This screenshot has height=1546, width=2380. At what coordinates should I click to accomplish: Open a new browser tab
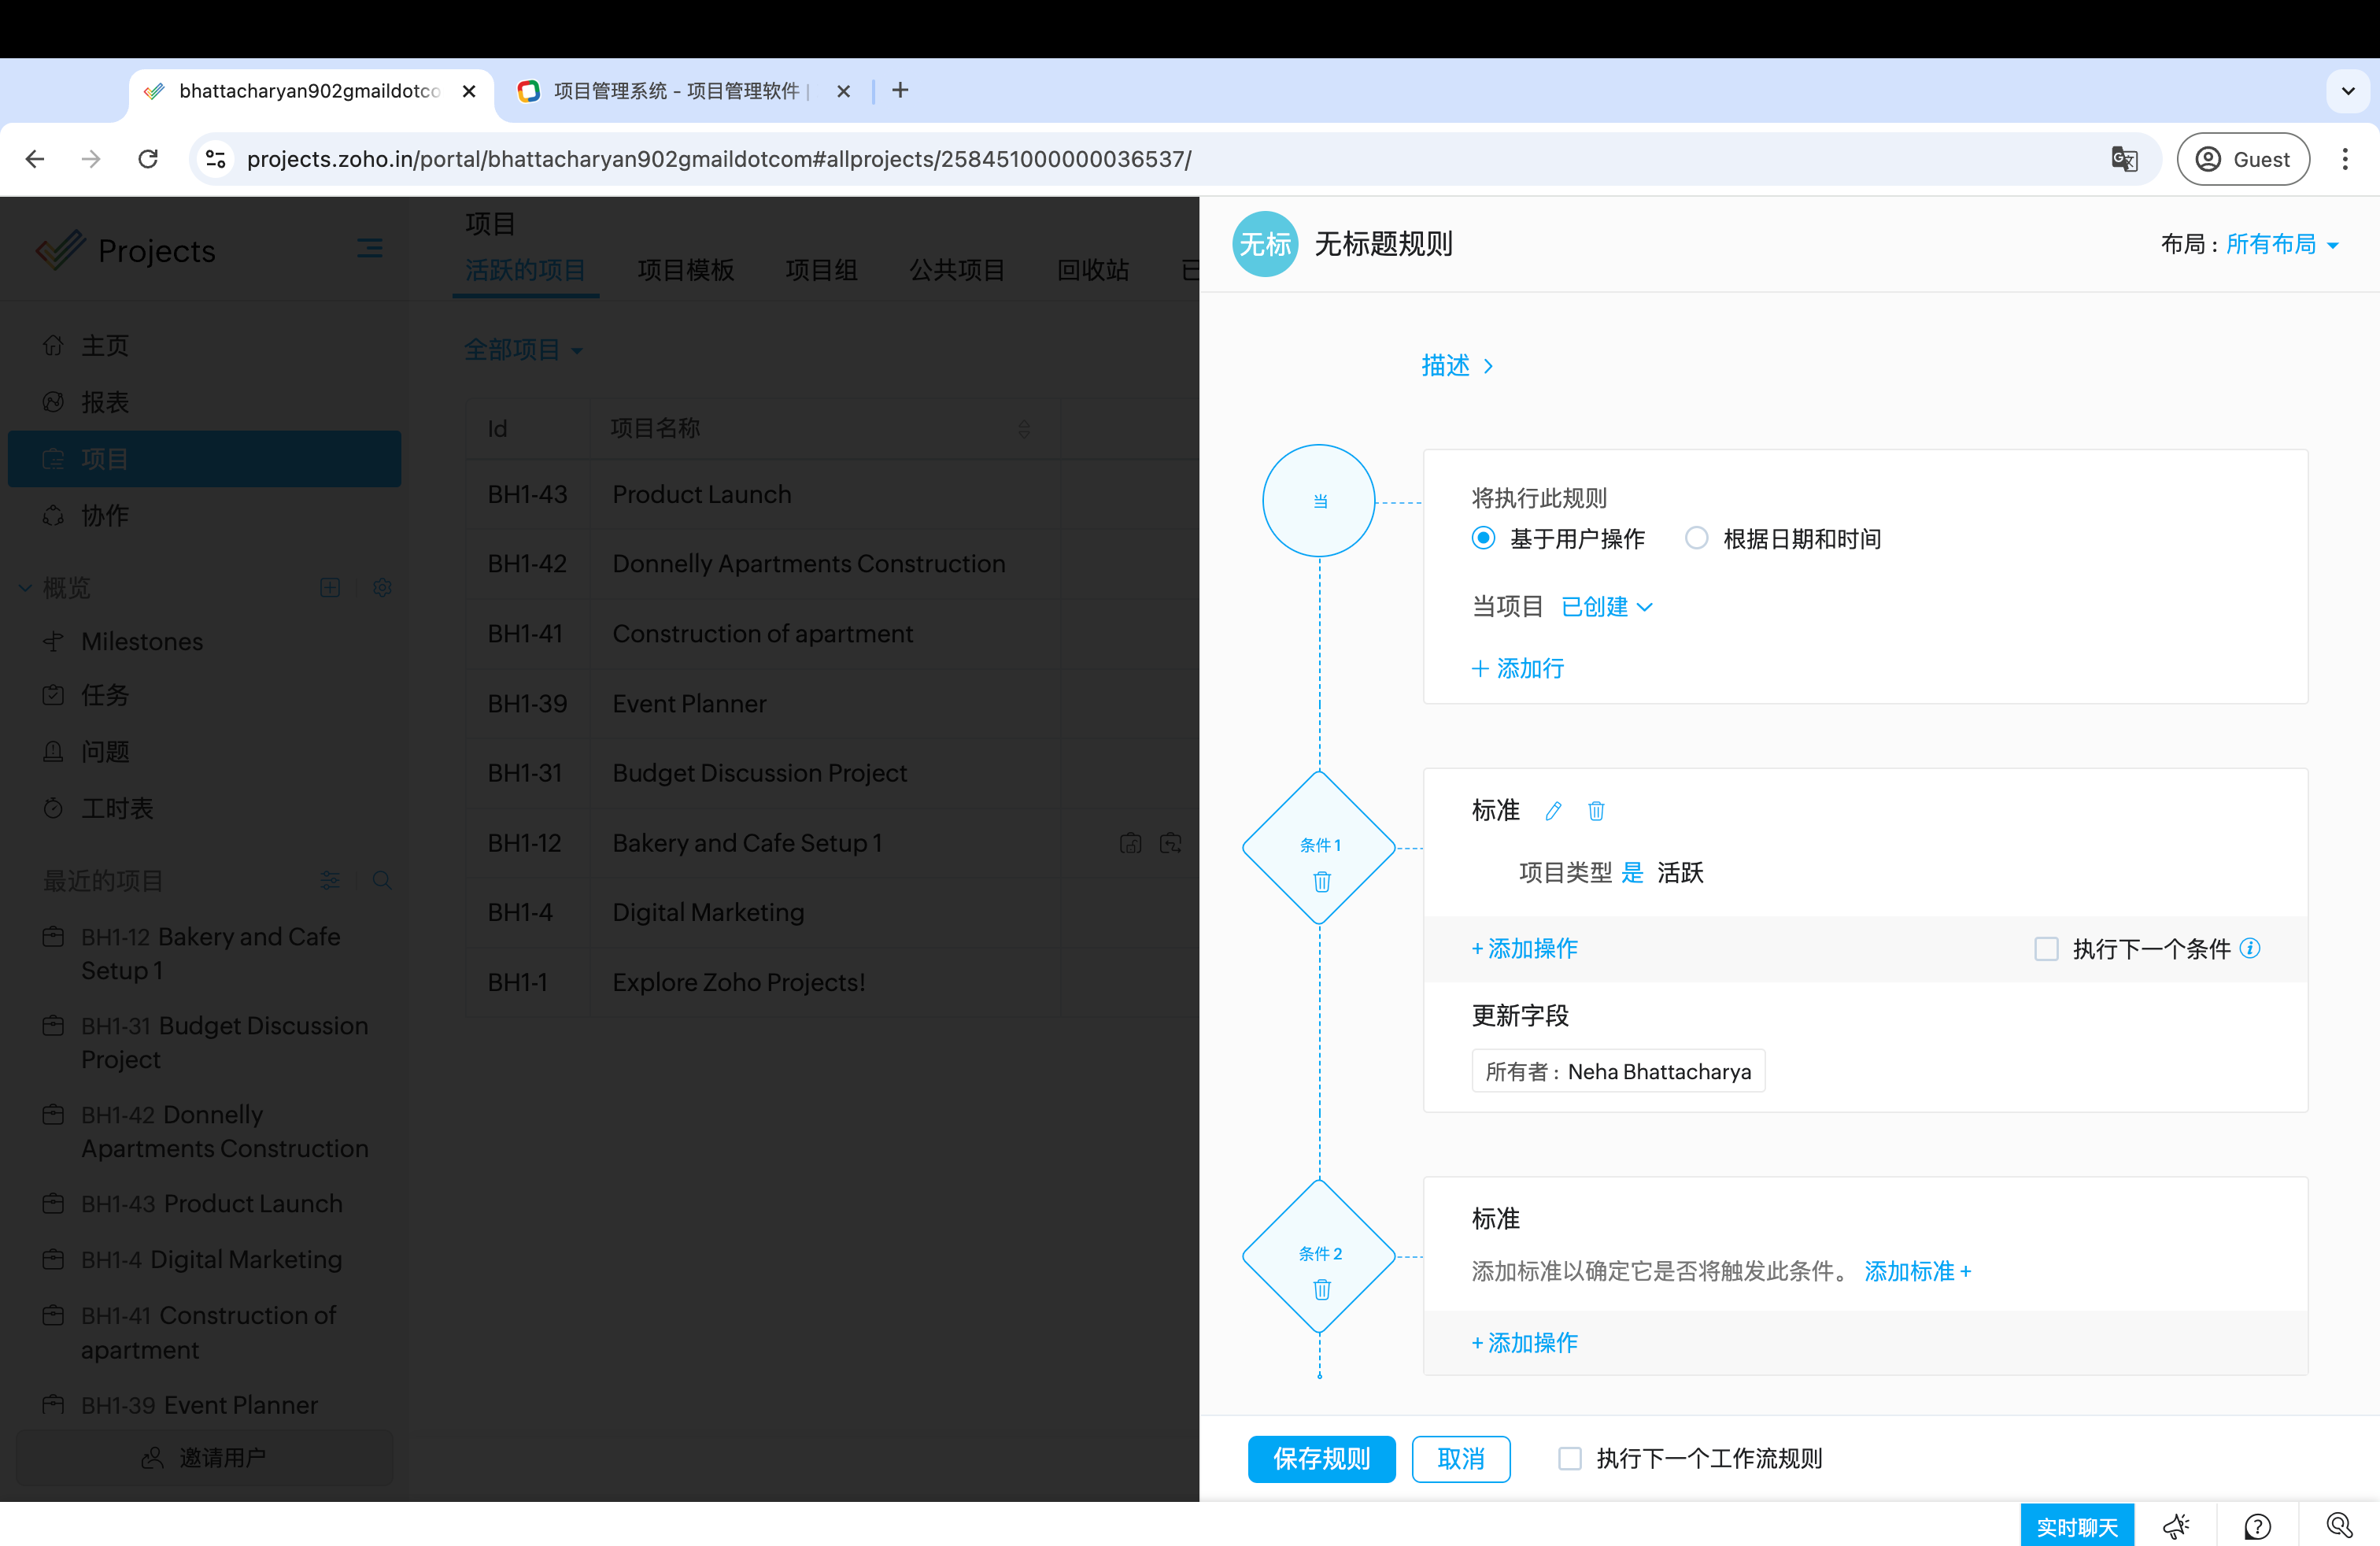tap(900, 91)
